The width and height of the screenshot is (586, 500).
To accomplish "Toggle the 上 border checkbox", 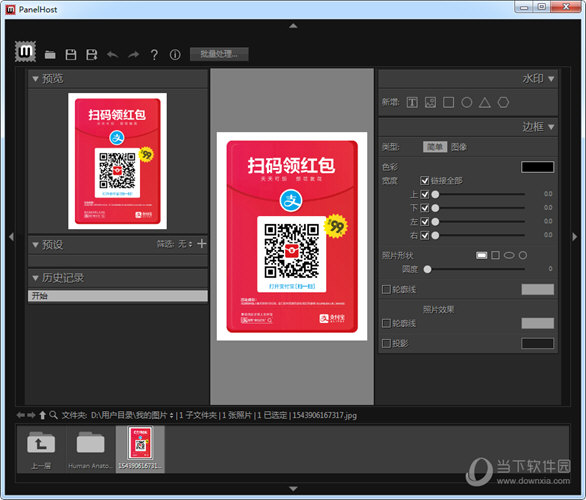I will [x=425, y=194].
